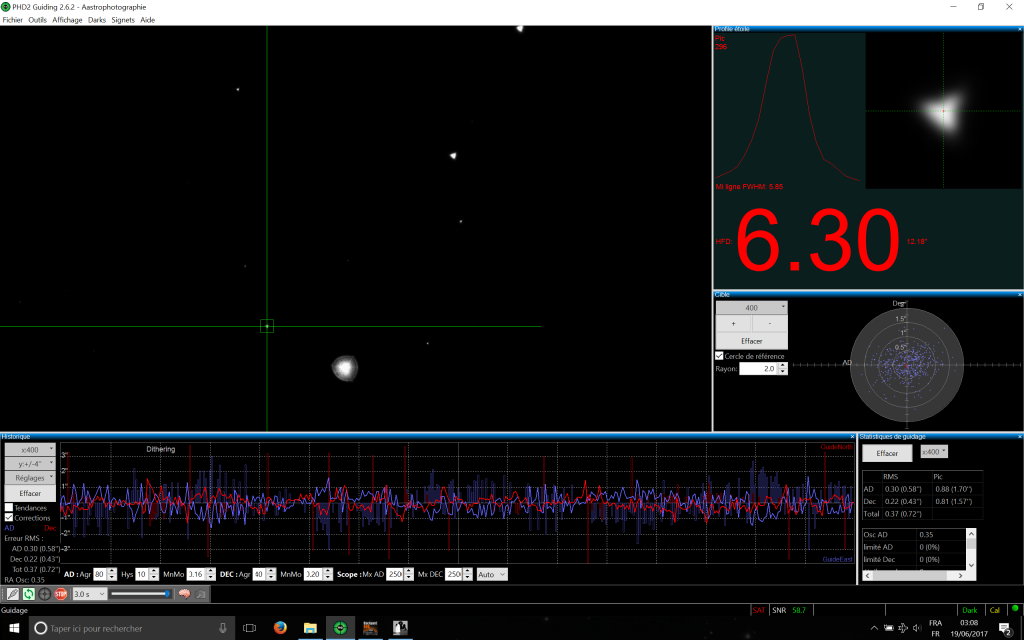Click the AD MnMo input field

click(x=196, y=574)
